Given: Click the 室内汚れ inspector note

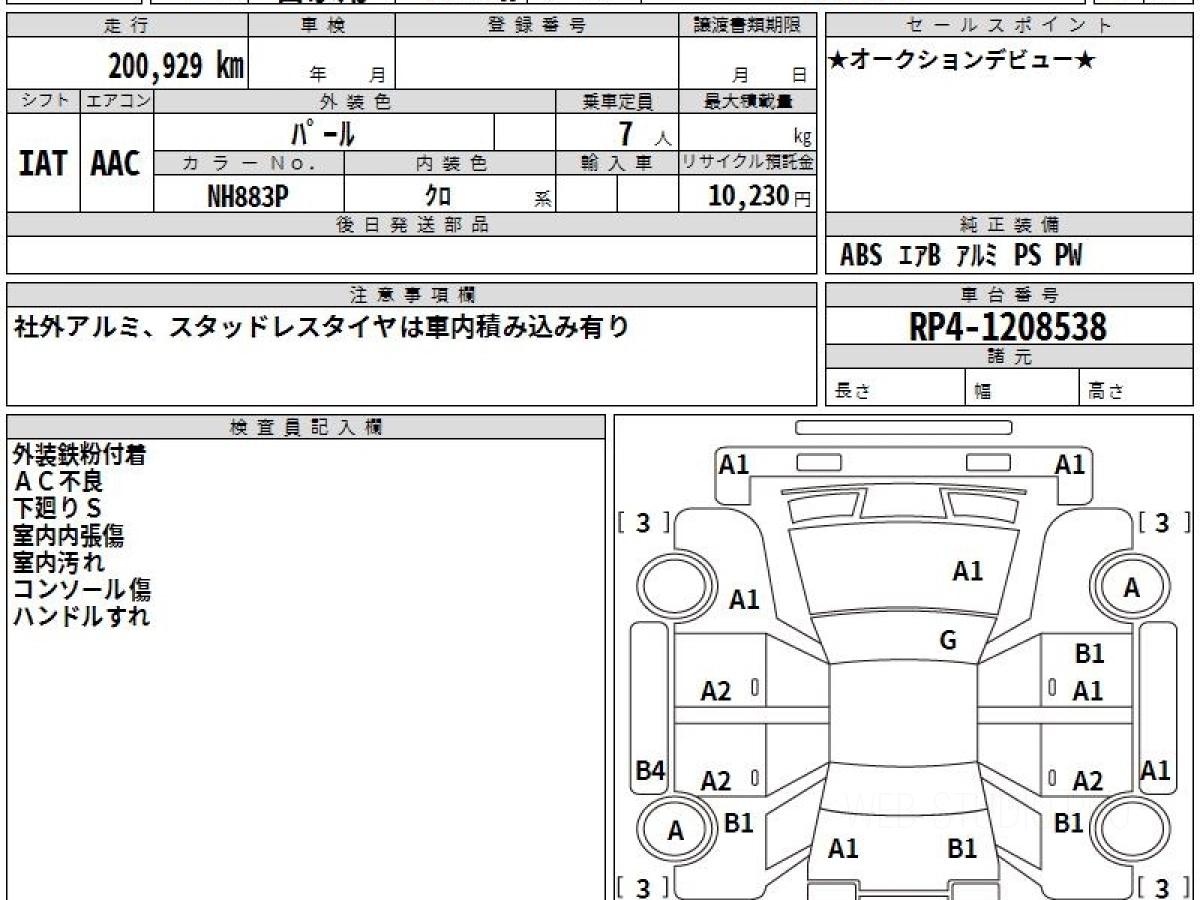Looking at the screenshot, I should pos(57,563).
